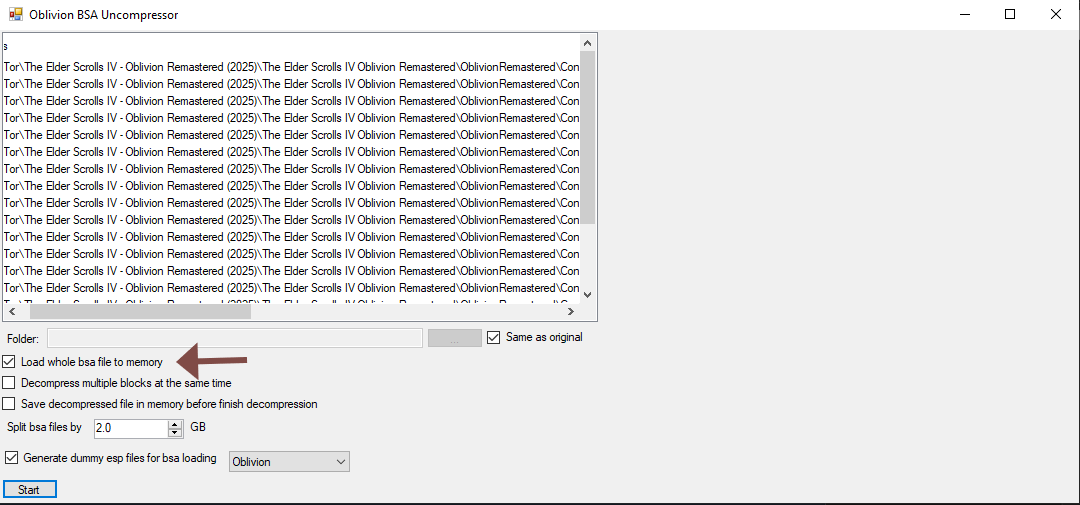Click the Oblivion BSA Uncompressor app icon
The image size is (1080, 505).
[15, 14]
